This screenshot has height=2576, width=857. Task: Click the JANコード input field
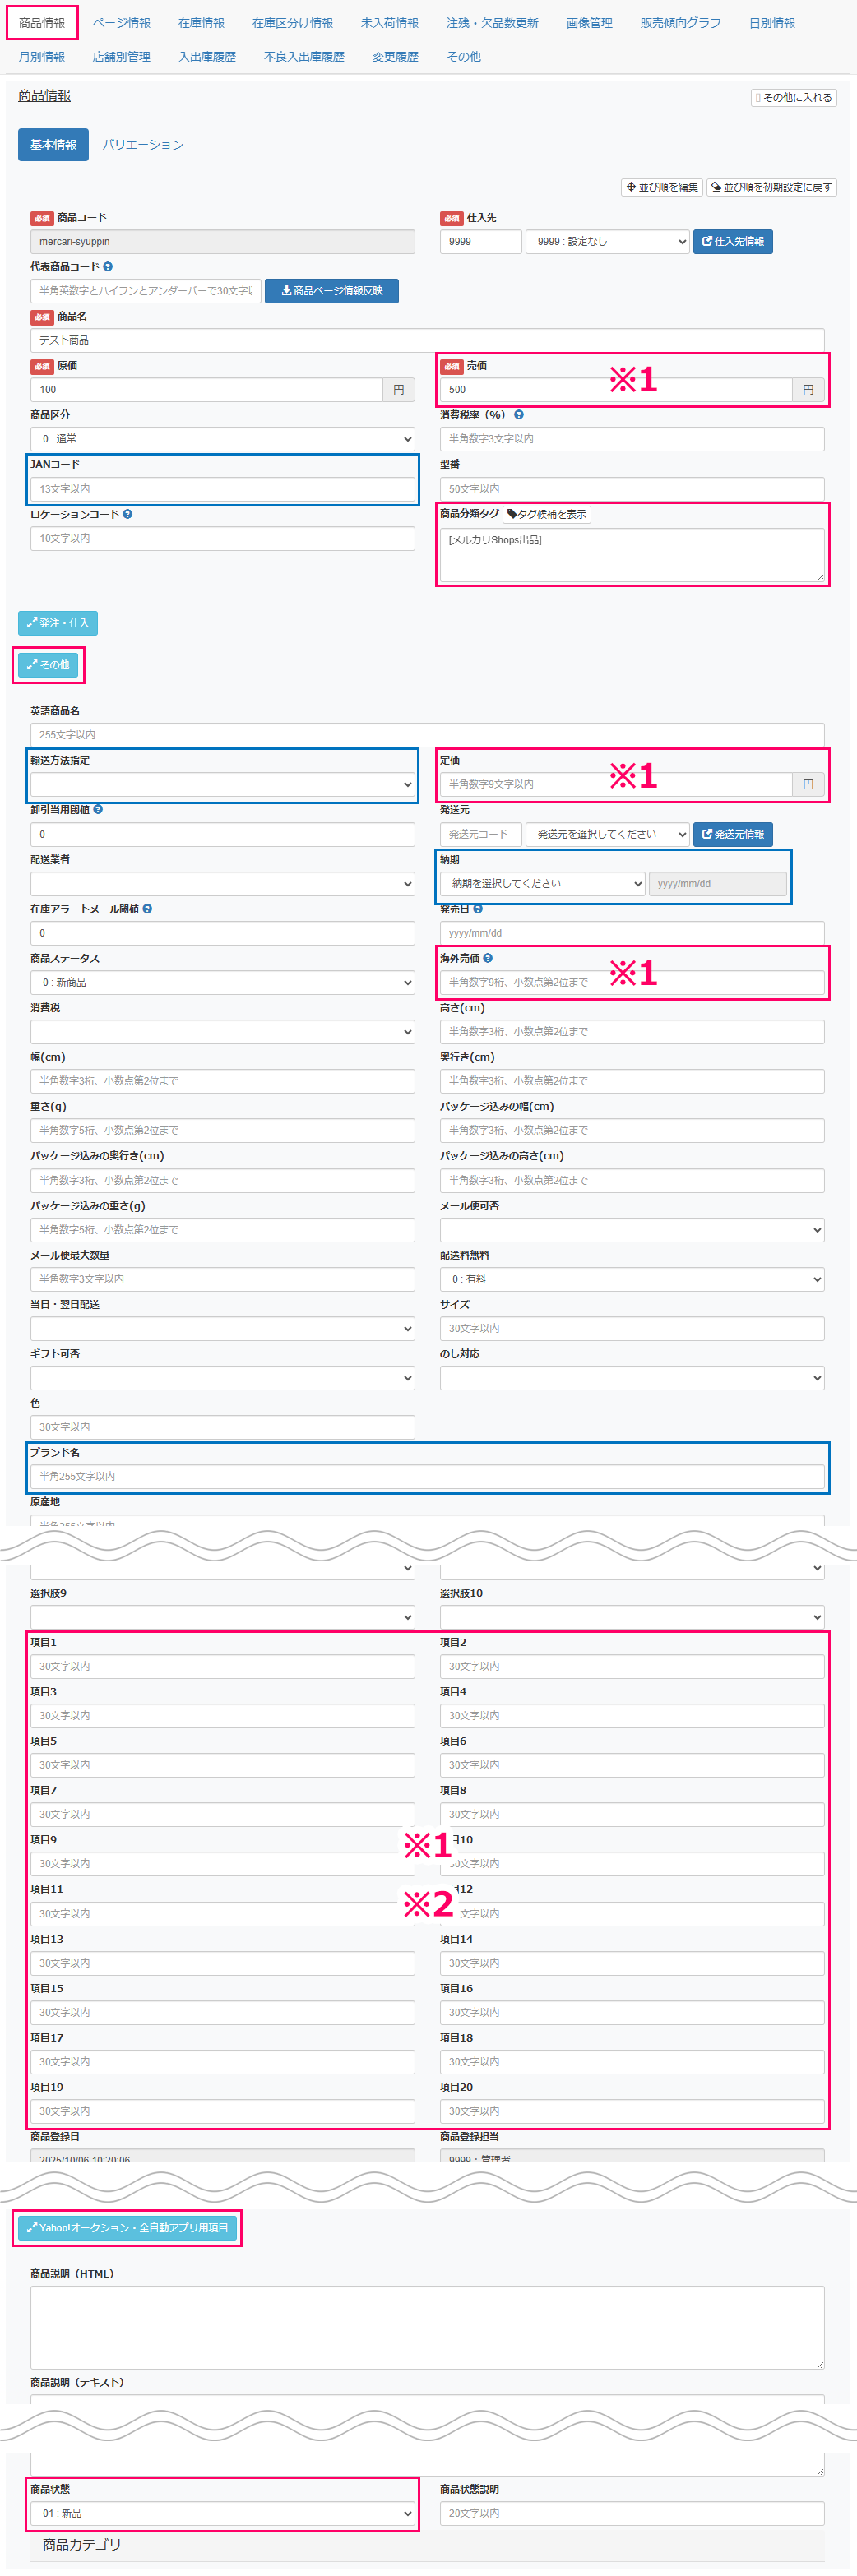coord(222,489)
